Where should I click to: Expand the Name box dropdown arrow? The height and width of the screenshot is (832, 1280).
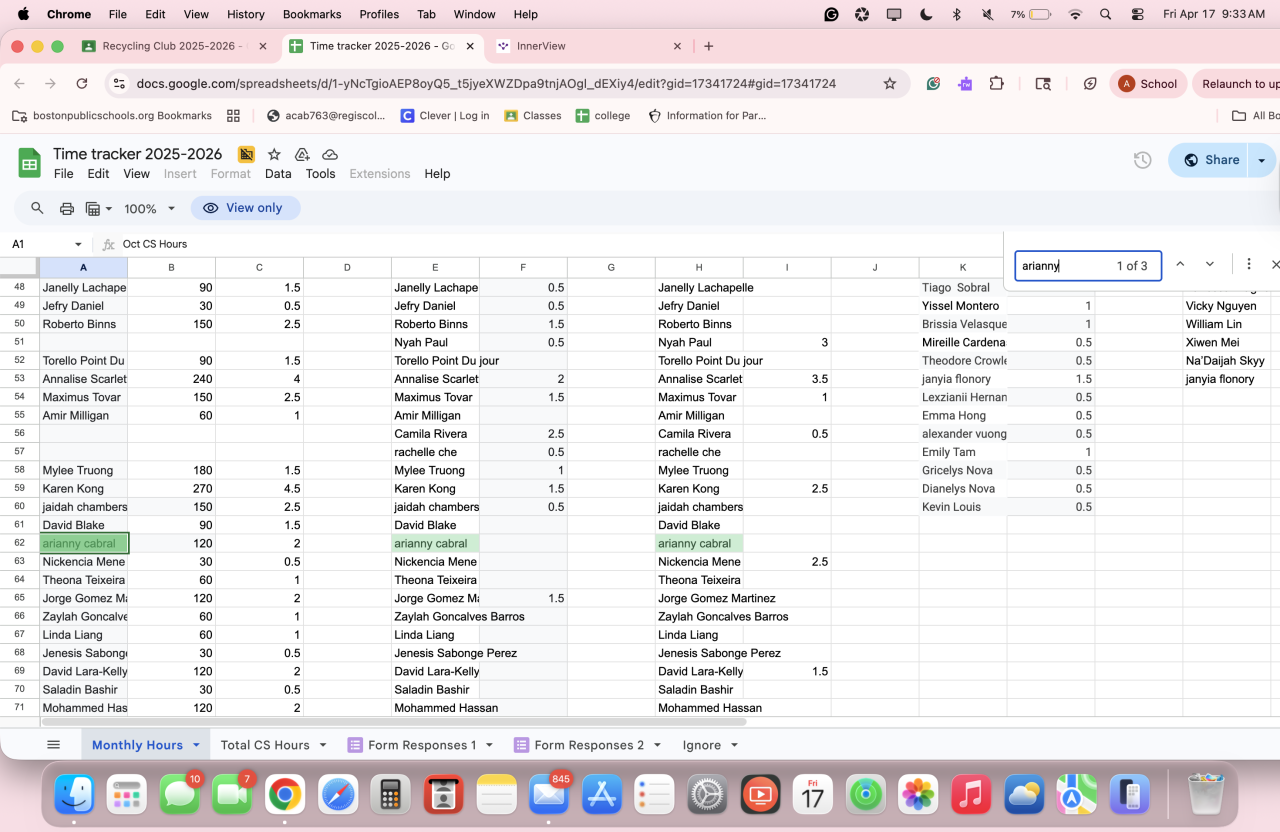(78, 244)
